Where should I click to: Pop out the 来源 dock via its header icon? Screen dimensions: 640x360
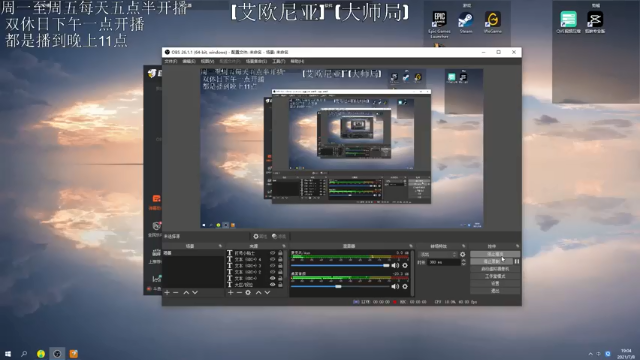[284, 246]
